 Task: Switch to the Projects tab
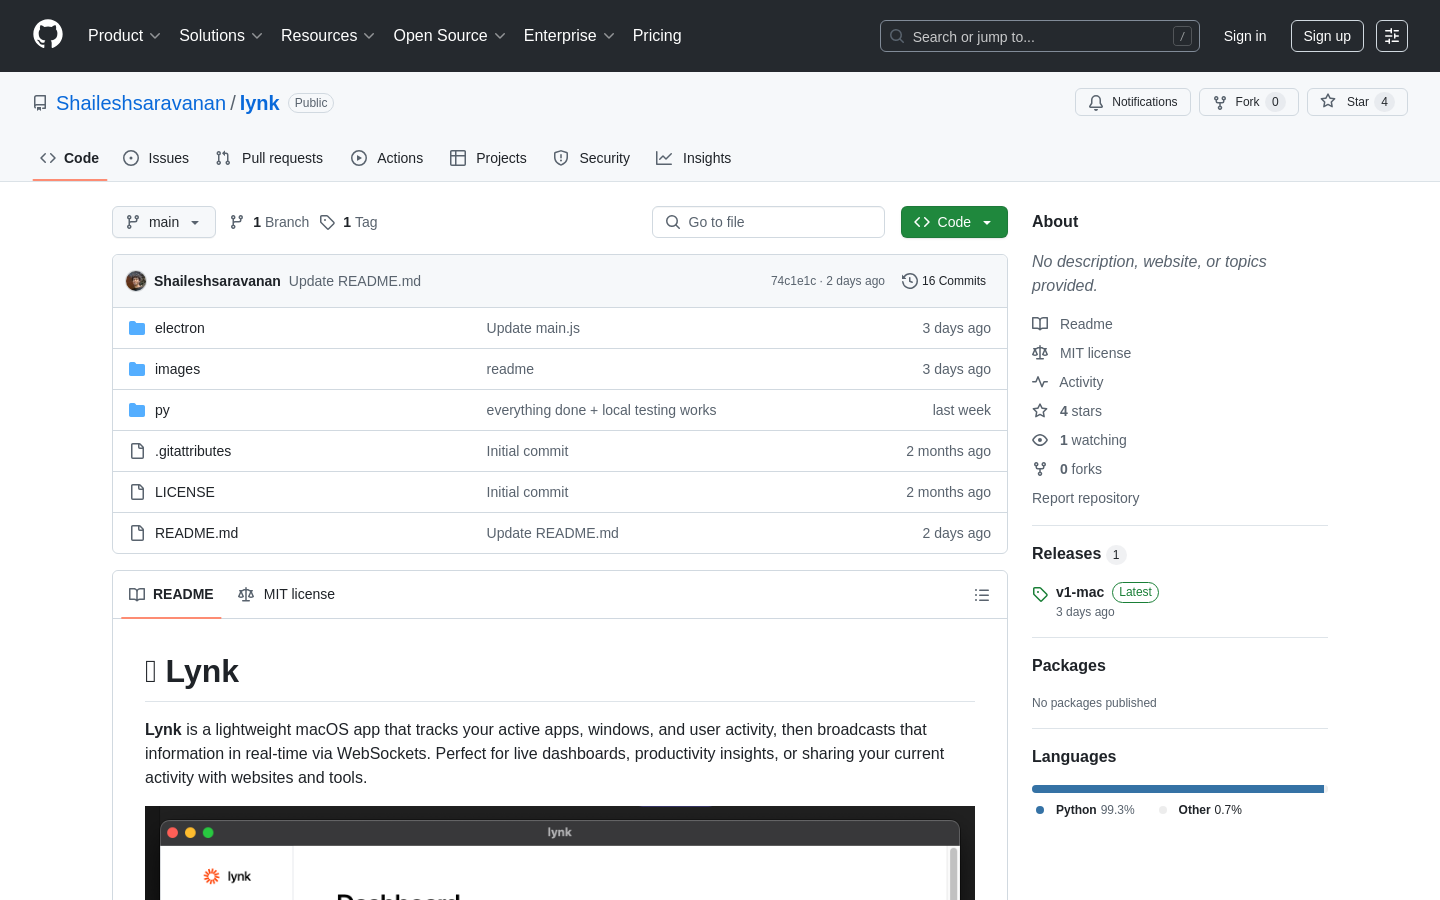[x=488, y=158]
